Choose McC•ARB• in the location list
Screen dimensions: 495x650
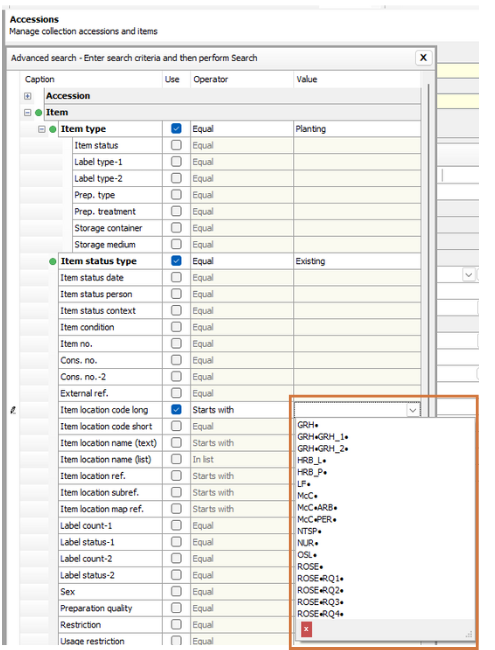[x=317, y=507]
